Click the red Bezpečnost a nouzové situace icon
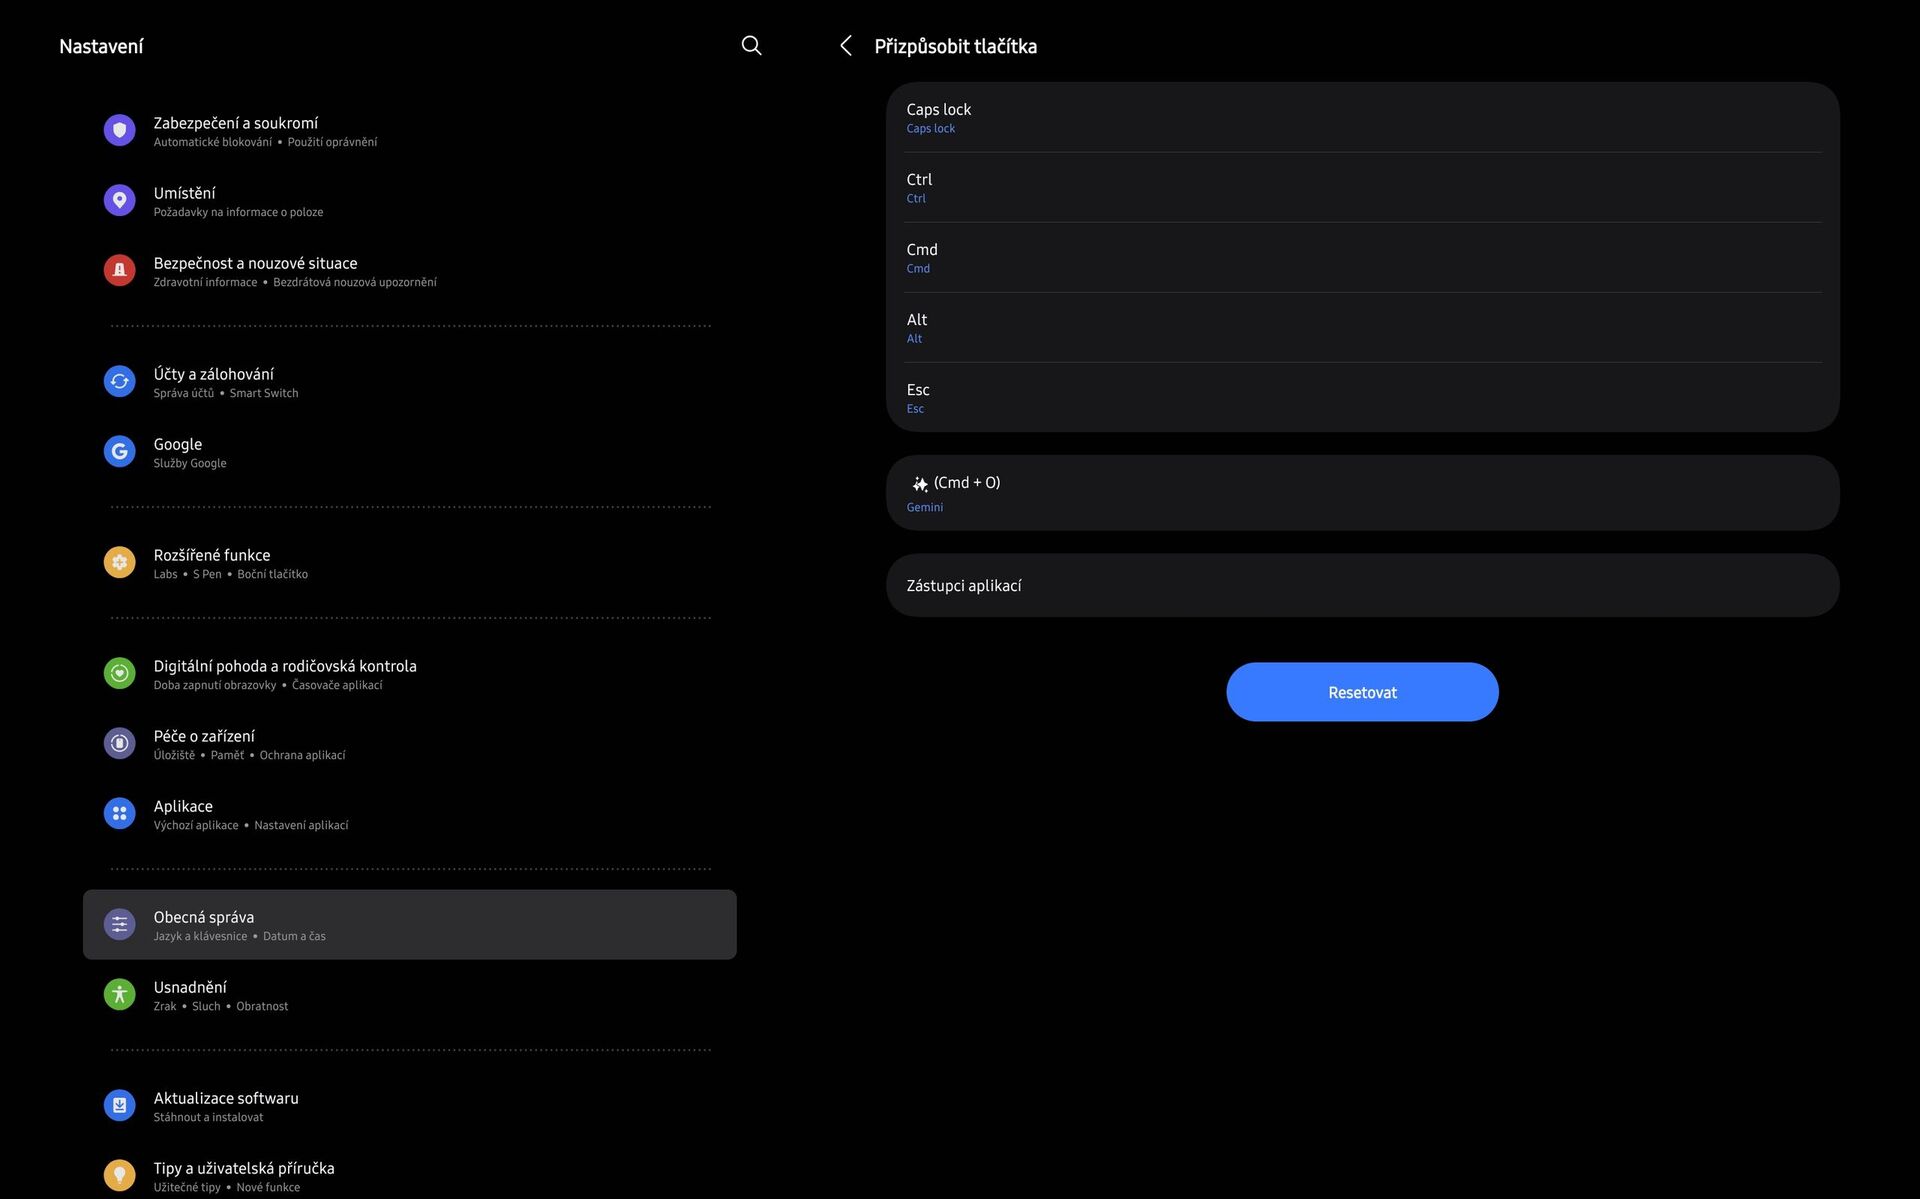The image size is (1920, 1199). pyautogui.click(x=119, y=271)
